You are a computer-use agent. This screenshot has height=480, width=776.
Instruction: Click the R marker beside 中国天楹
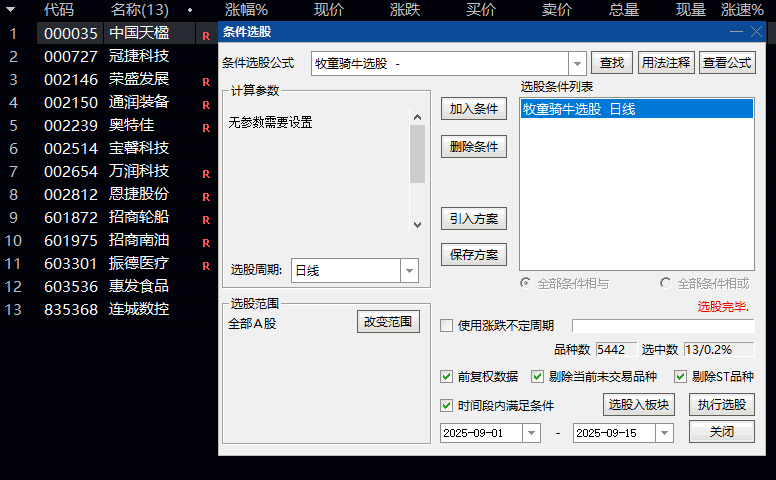[x=206, y=36]
